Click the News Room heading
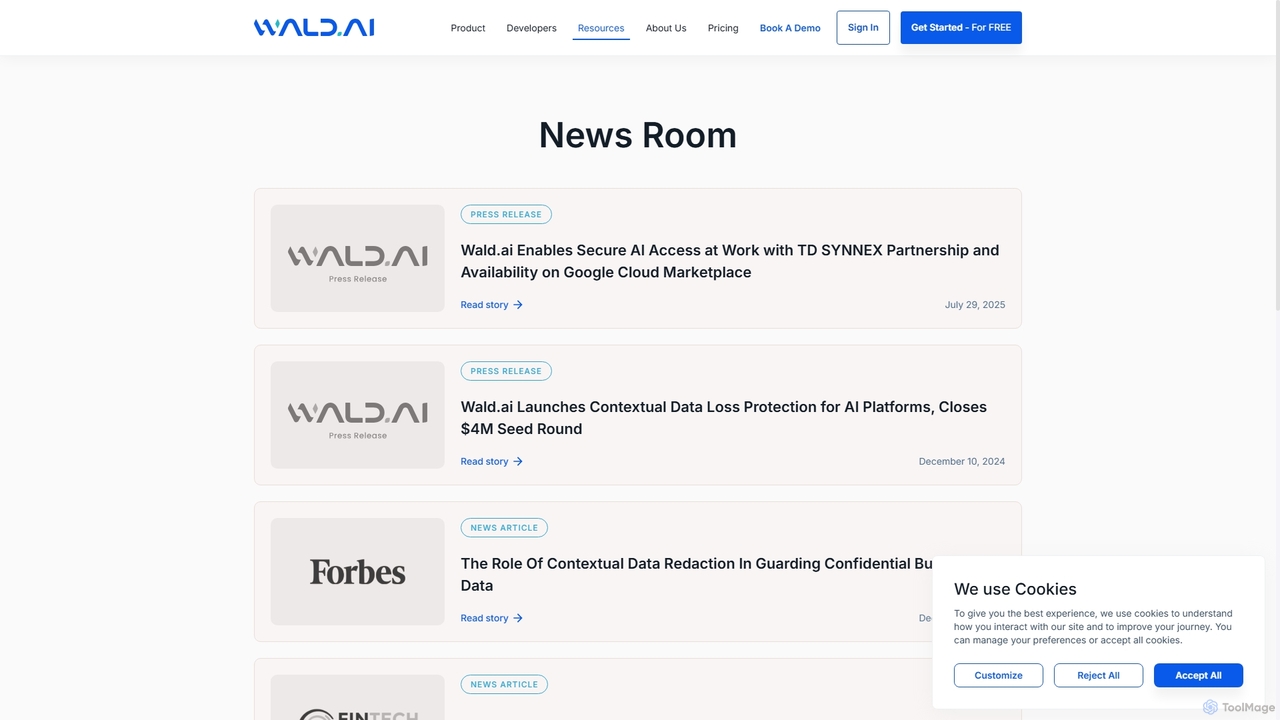The image size is (1280, 720). pos(638,135)
